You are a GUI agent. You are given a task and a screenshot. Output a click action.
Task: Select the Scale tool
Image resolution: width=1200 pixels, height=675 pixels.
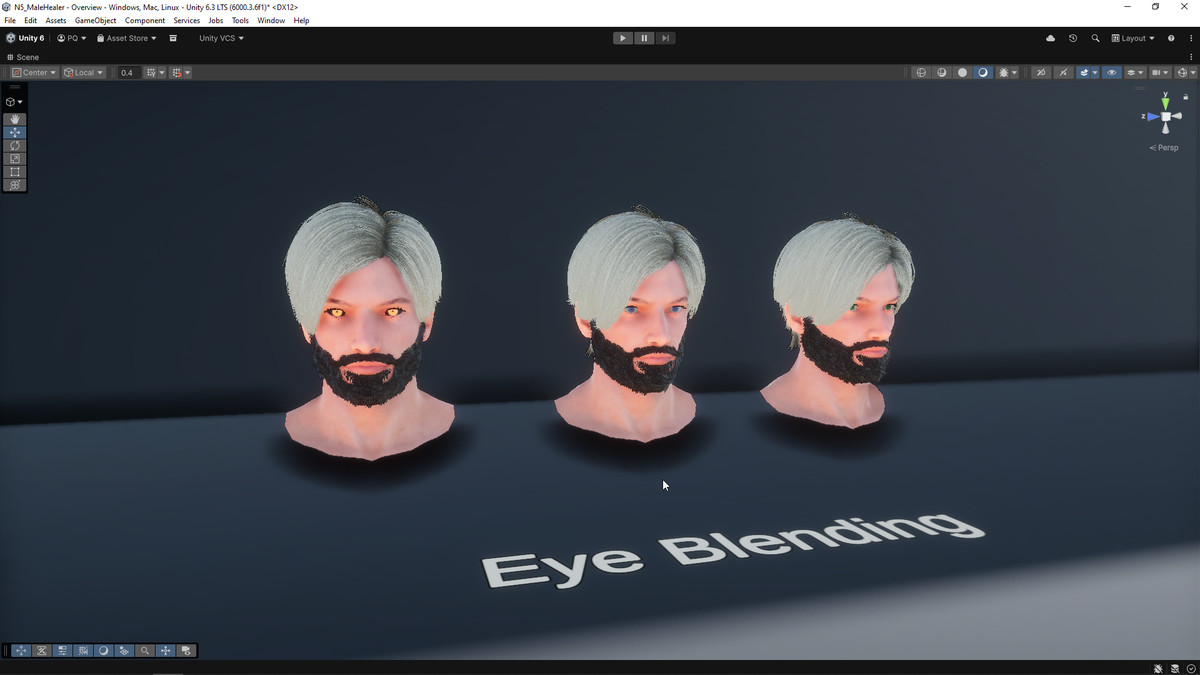click(x=15, y=159)
